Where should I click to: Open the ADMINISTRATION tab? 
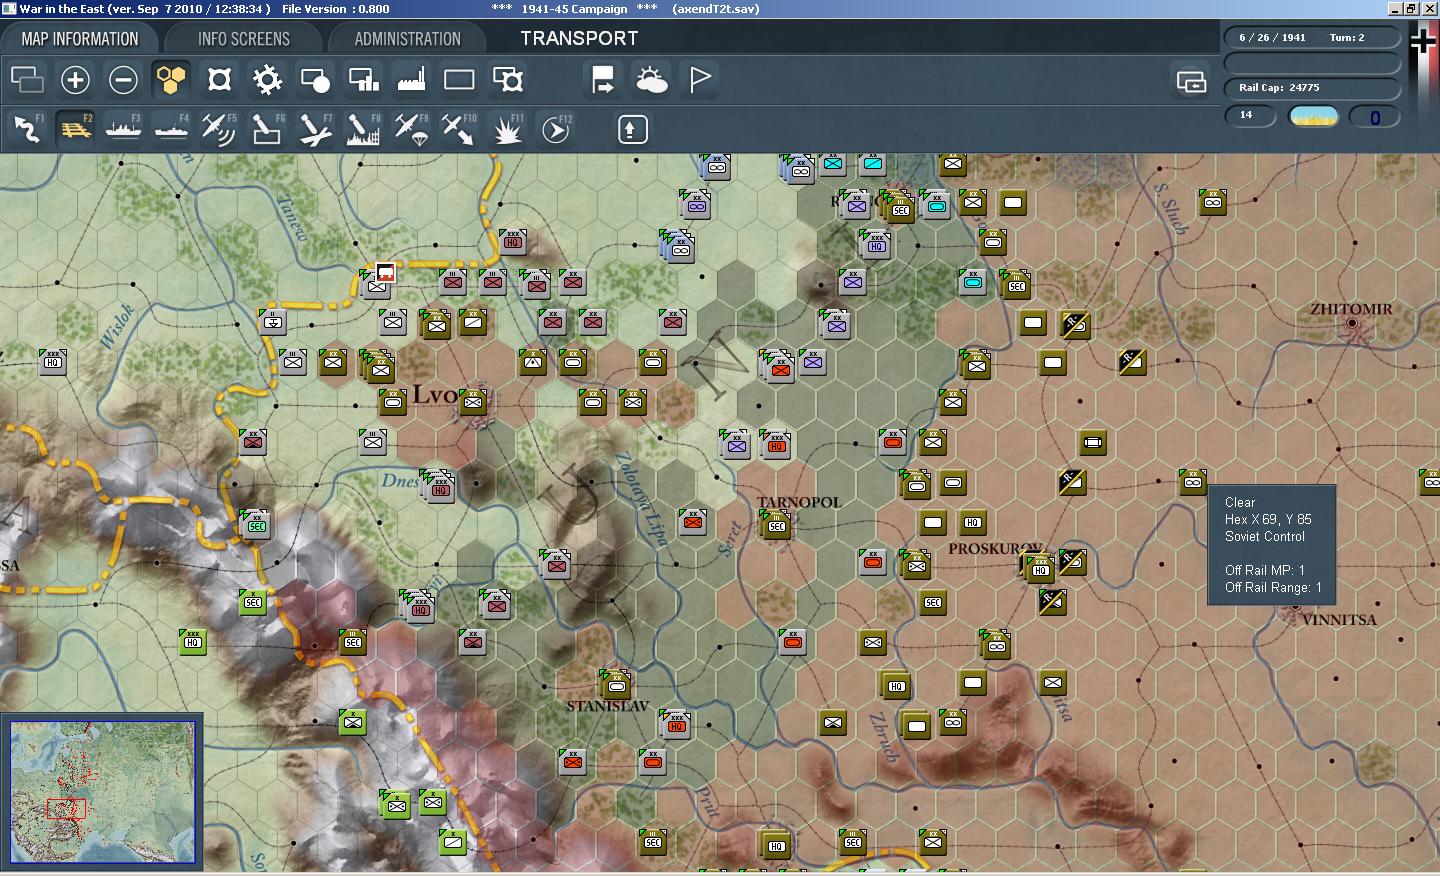point(407,39)
